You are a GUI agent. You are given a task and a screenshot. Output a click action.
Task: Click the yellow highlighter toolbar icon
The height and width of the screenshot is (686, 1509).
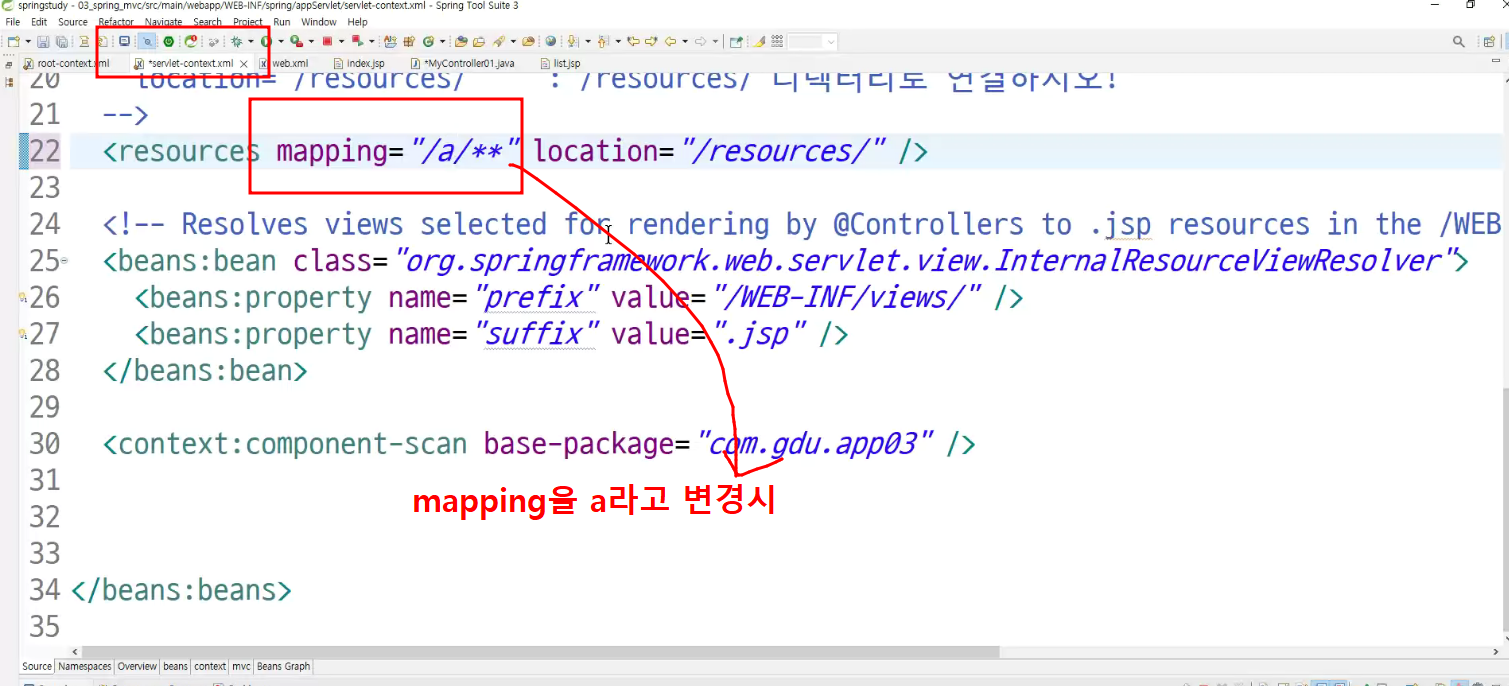tap(759, 41)
